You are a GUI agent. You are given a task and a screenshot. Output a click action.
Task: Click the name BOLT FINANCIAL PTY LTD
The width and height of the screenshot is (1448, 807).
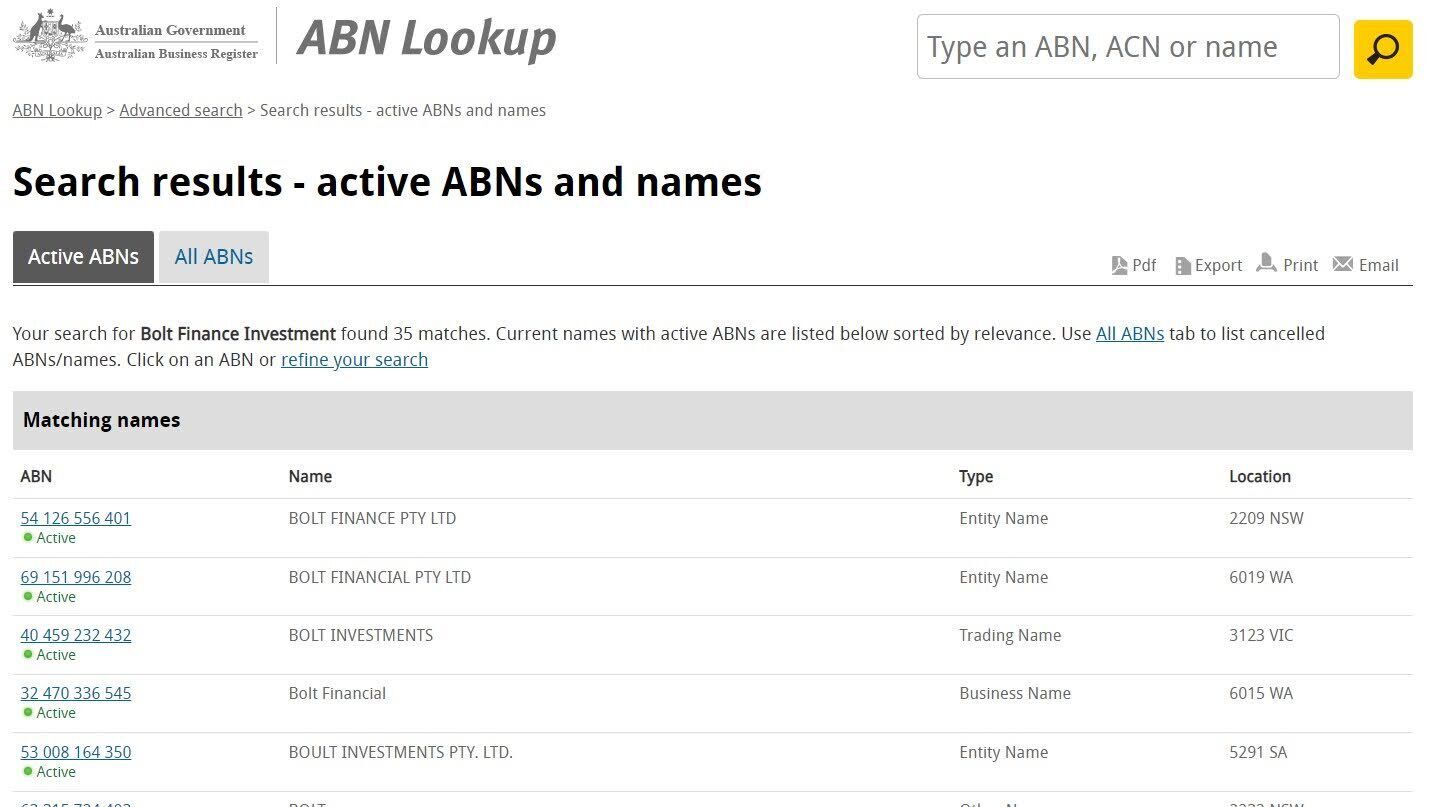[380, 577]
